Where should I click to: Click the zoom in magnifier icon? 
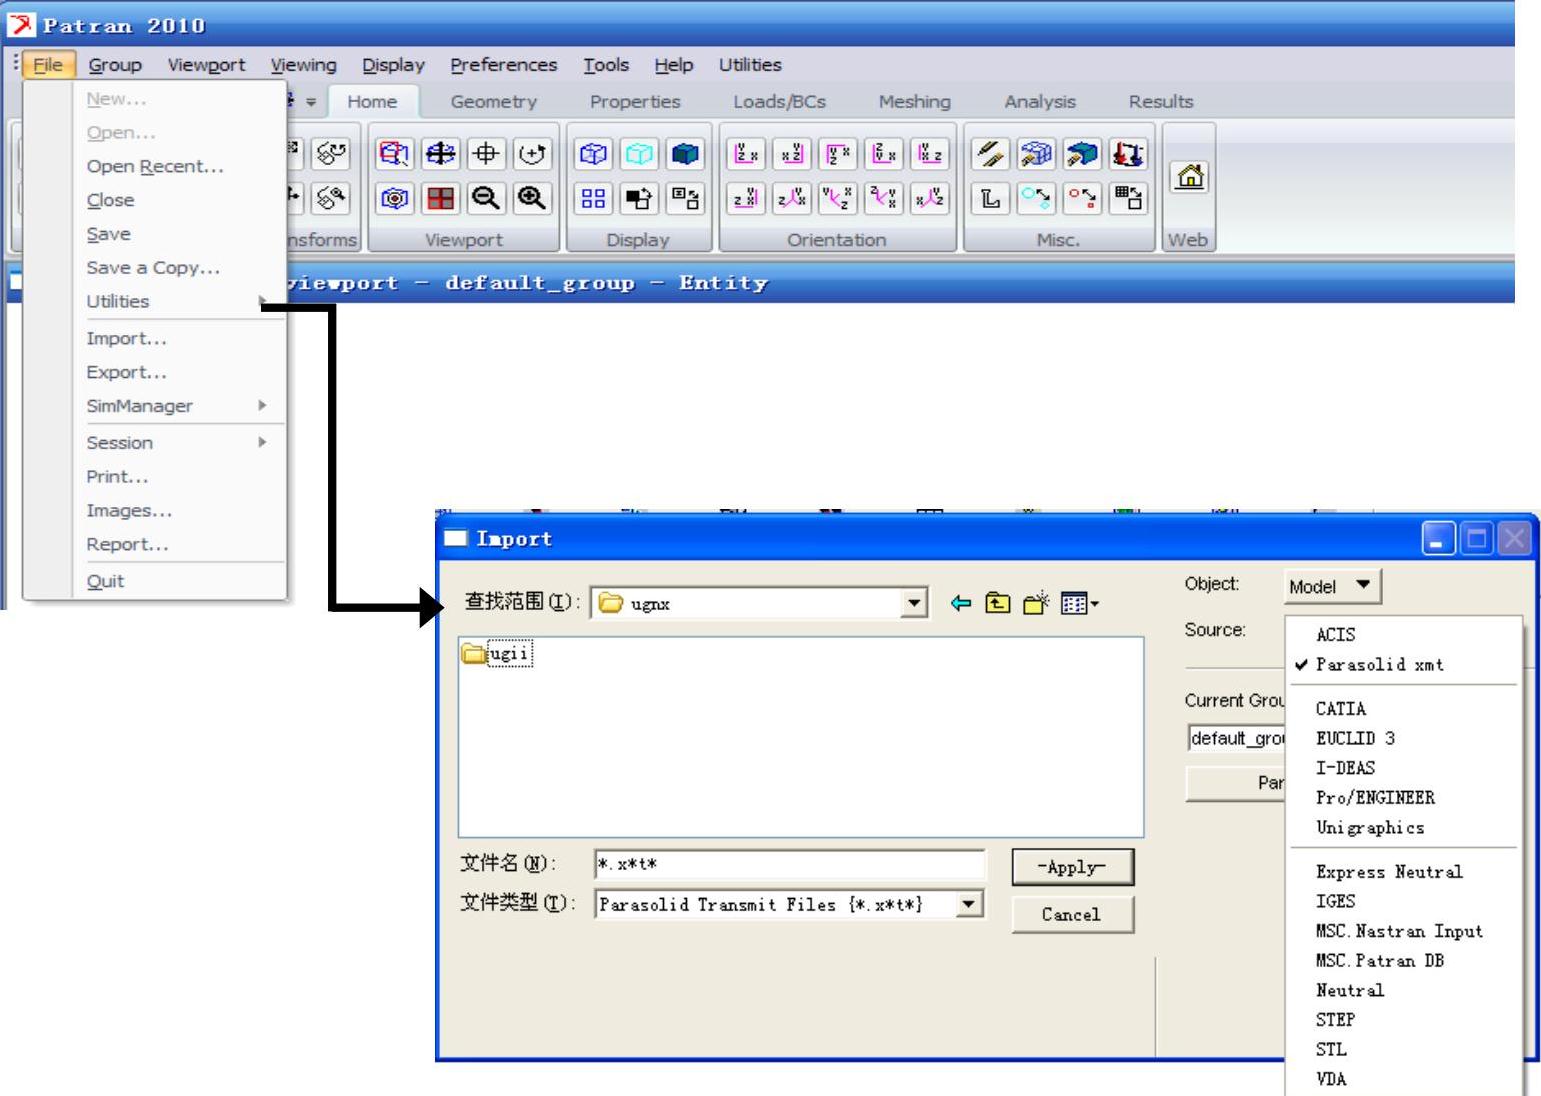click(532, 198)
